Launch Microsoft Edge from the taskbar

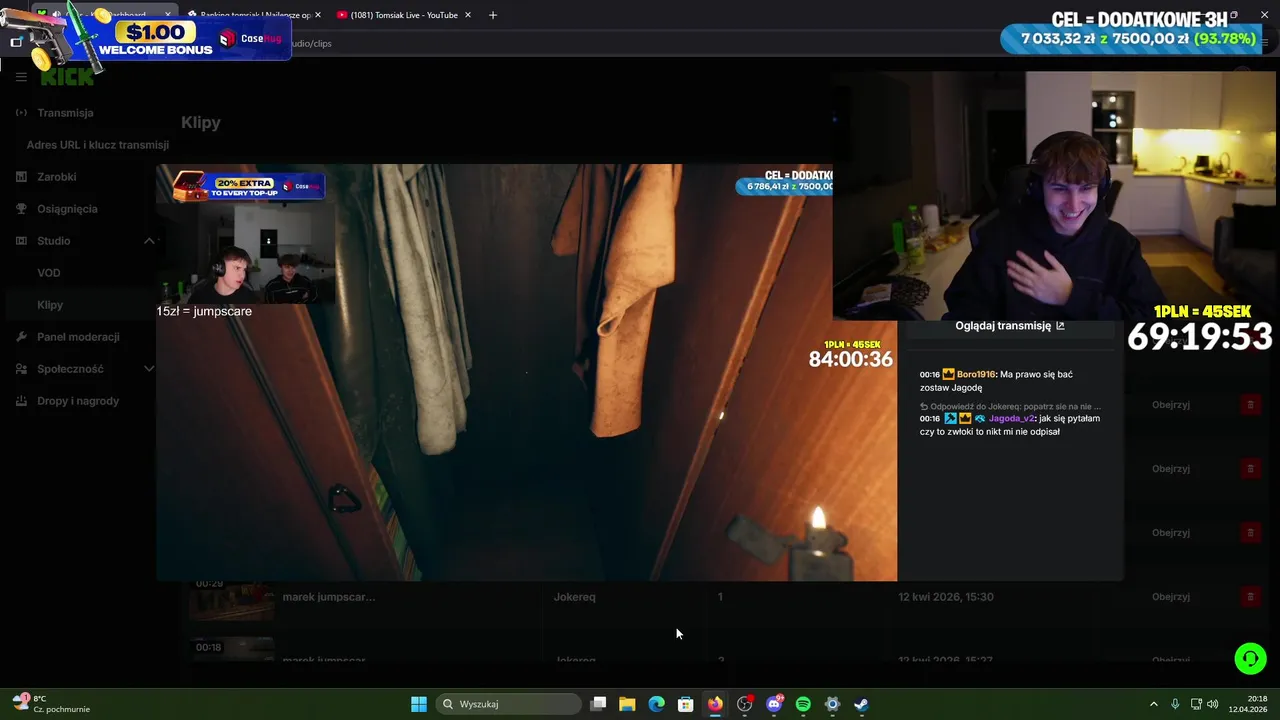tap(656, 704)
